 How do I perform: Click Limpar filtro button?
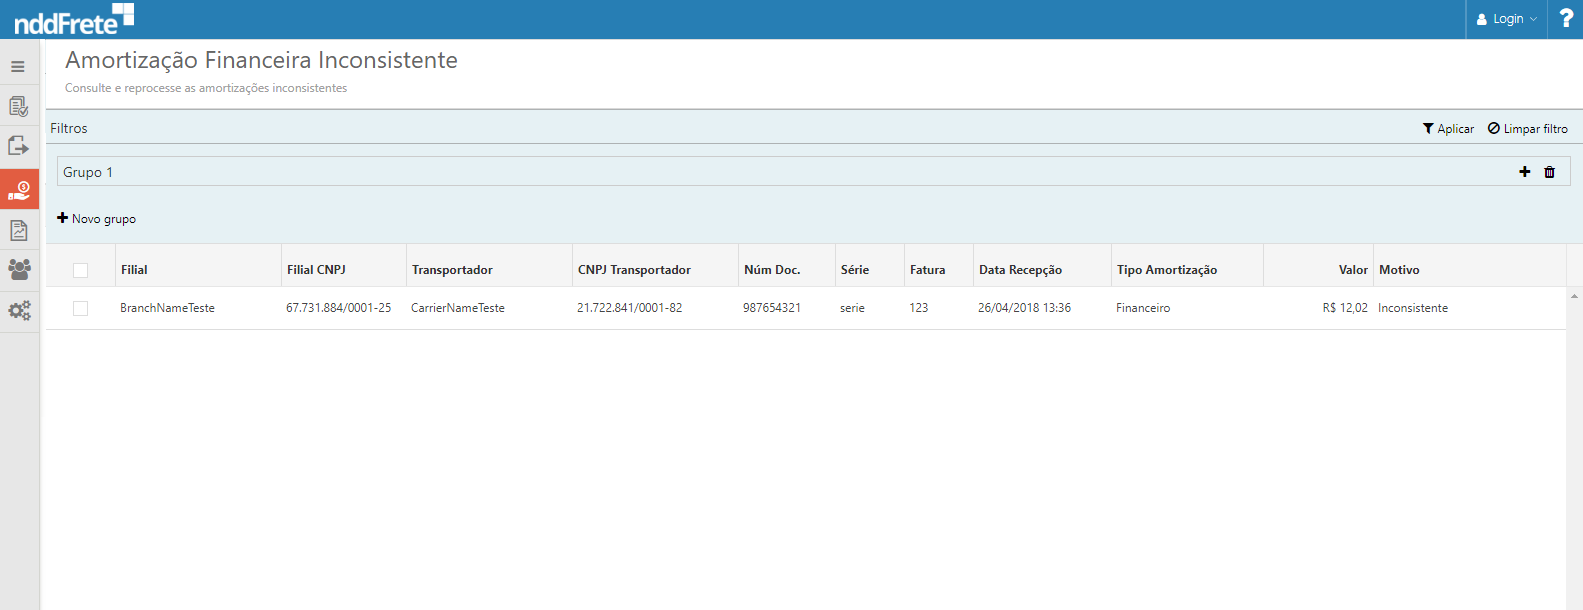(x=1527, y=129)
